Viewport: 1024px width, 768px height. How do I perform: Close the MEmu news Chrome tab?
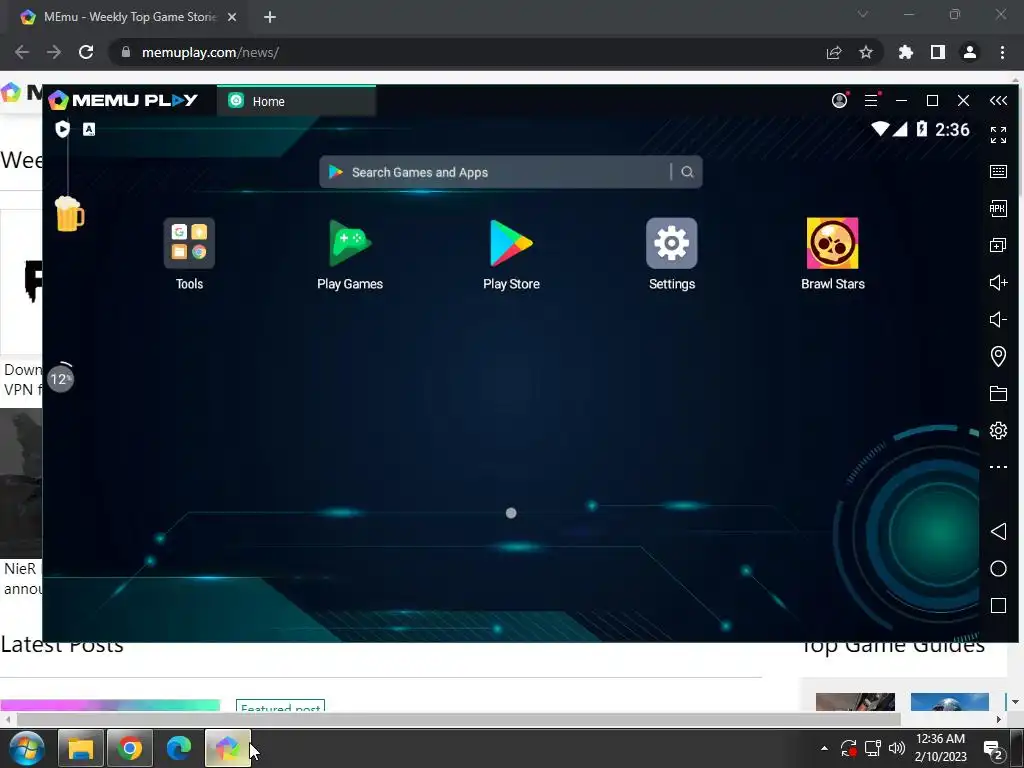pos(231,17)
